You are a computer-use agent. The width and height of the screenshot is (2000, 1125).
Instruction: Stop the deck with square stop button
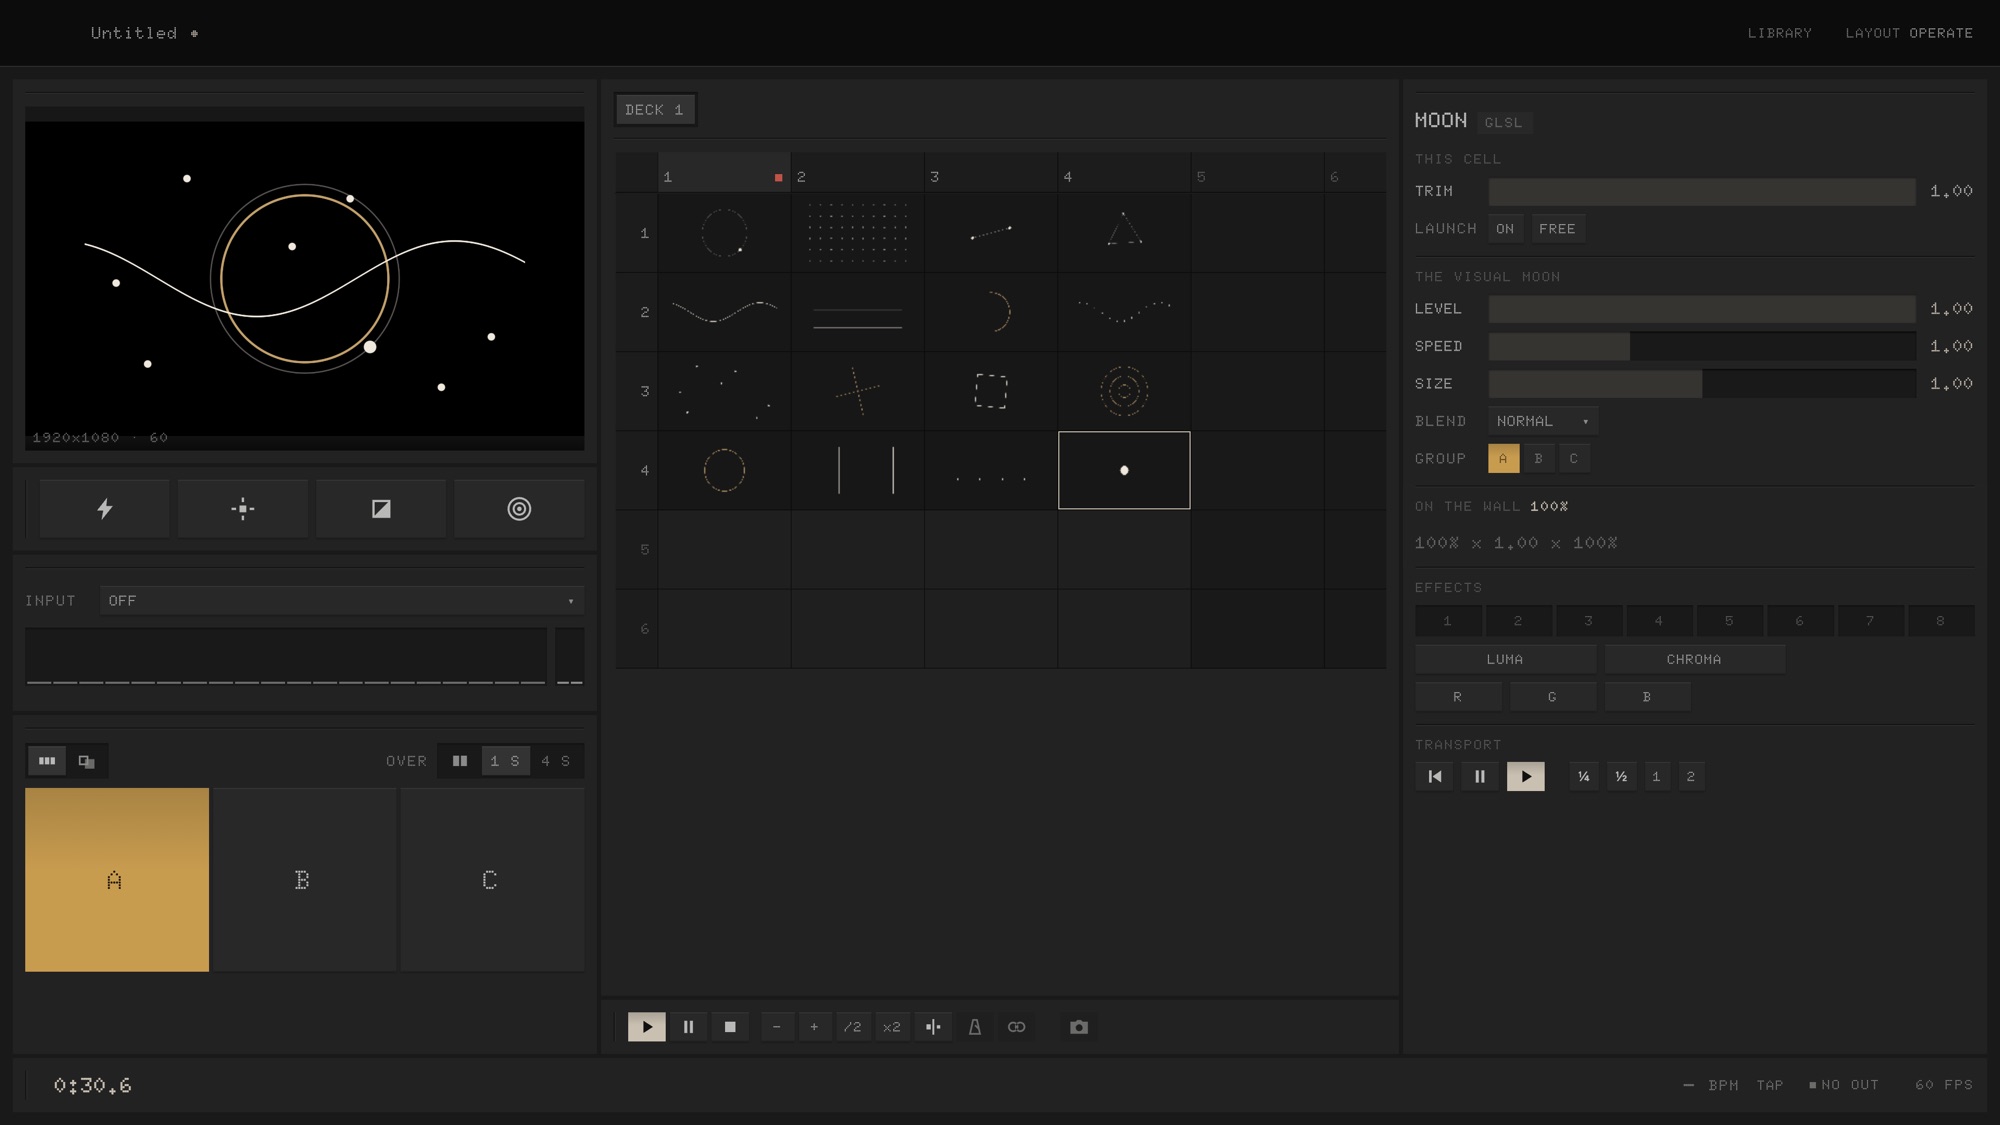tap(730, 1027)
